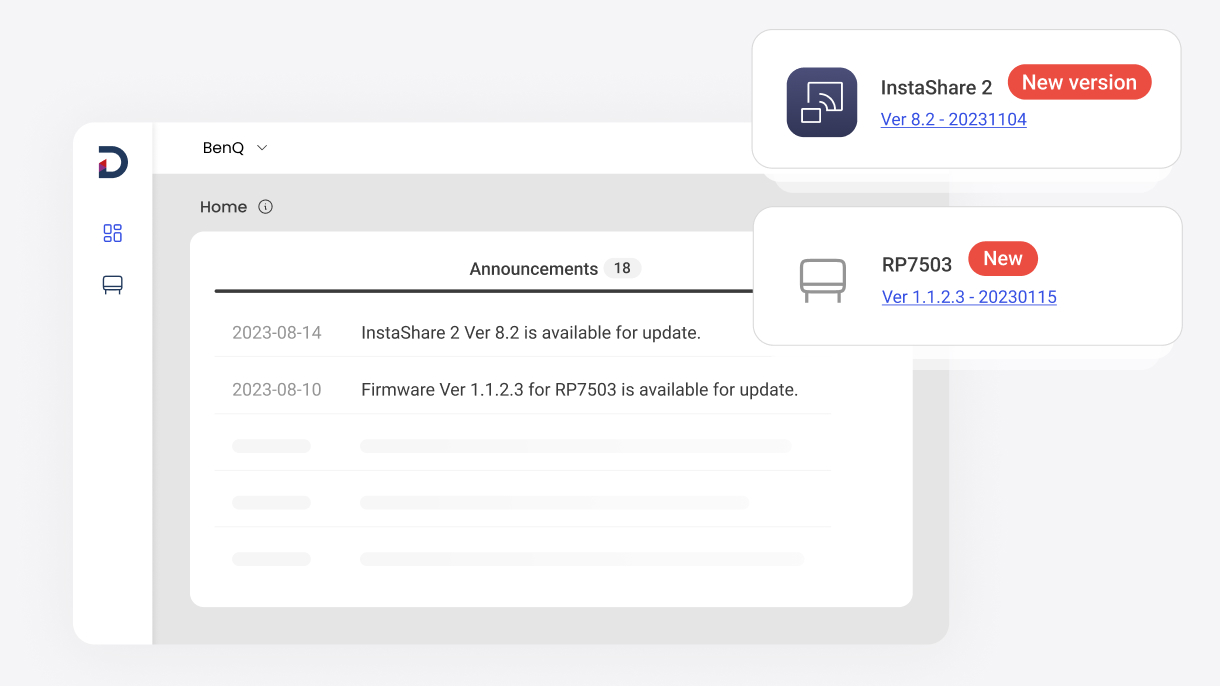Viewport: 1220px width, 686px height.
Task: Click the InstaShare 2 card title
Action: (936, 88)
